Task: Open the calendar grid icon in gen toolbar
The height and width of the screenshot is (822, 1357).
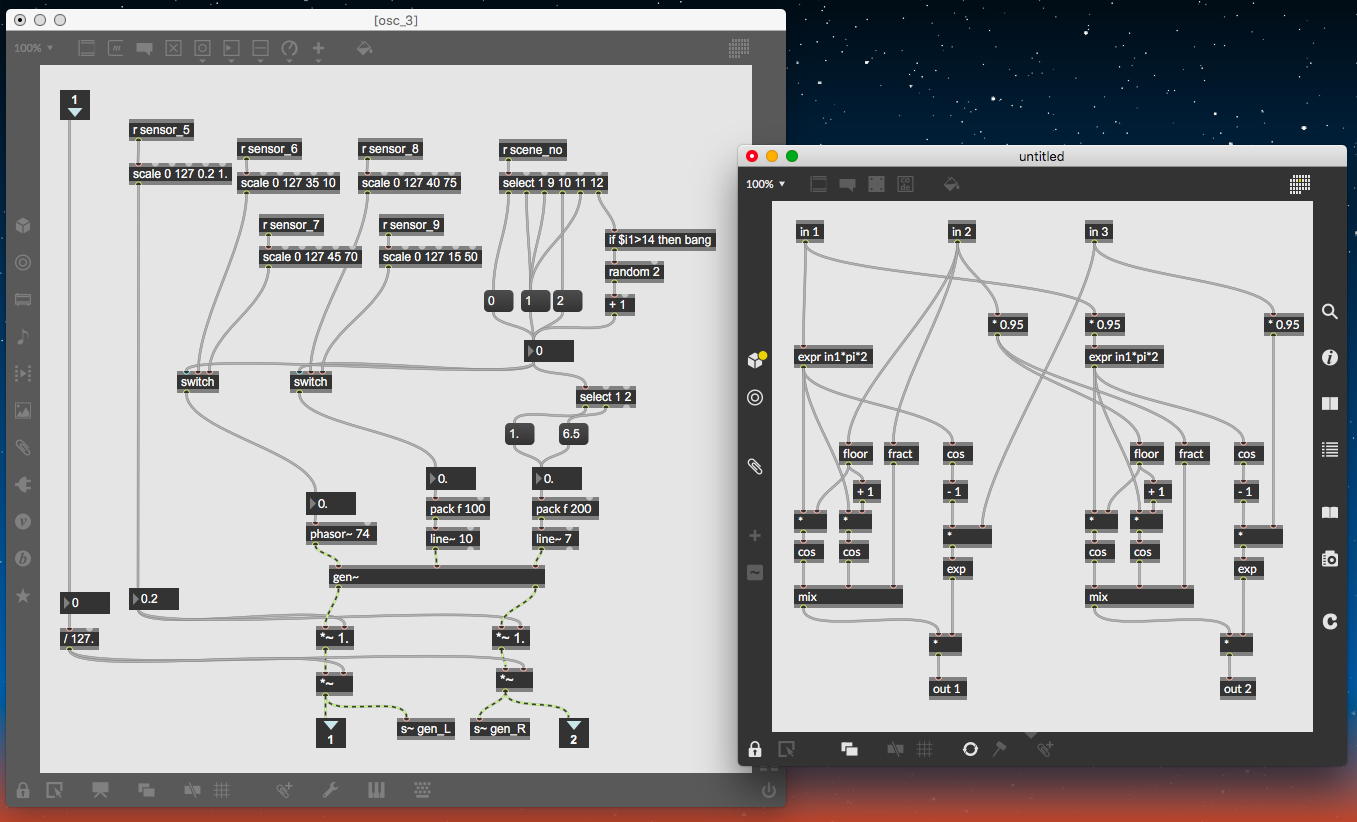Action: coord(1300,184)
